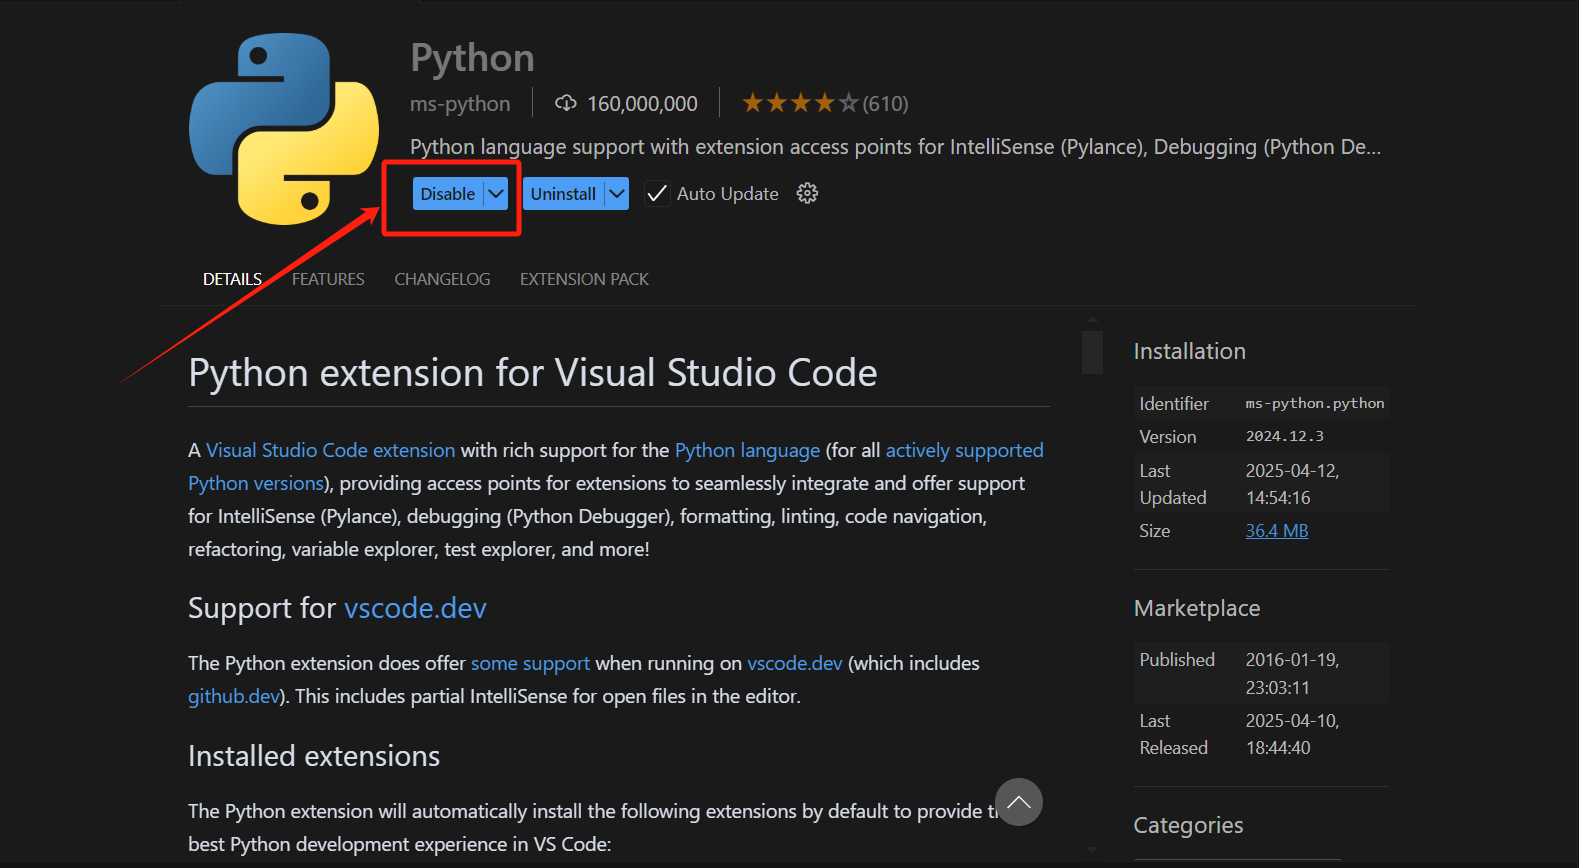Open the ms-python publisher link
This screenshot has width=1579, height=868.
click(460, 104)
